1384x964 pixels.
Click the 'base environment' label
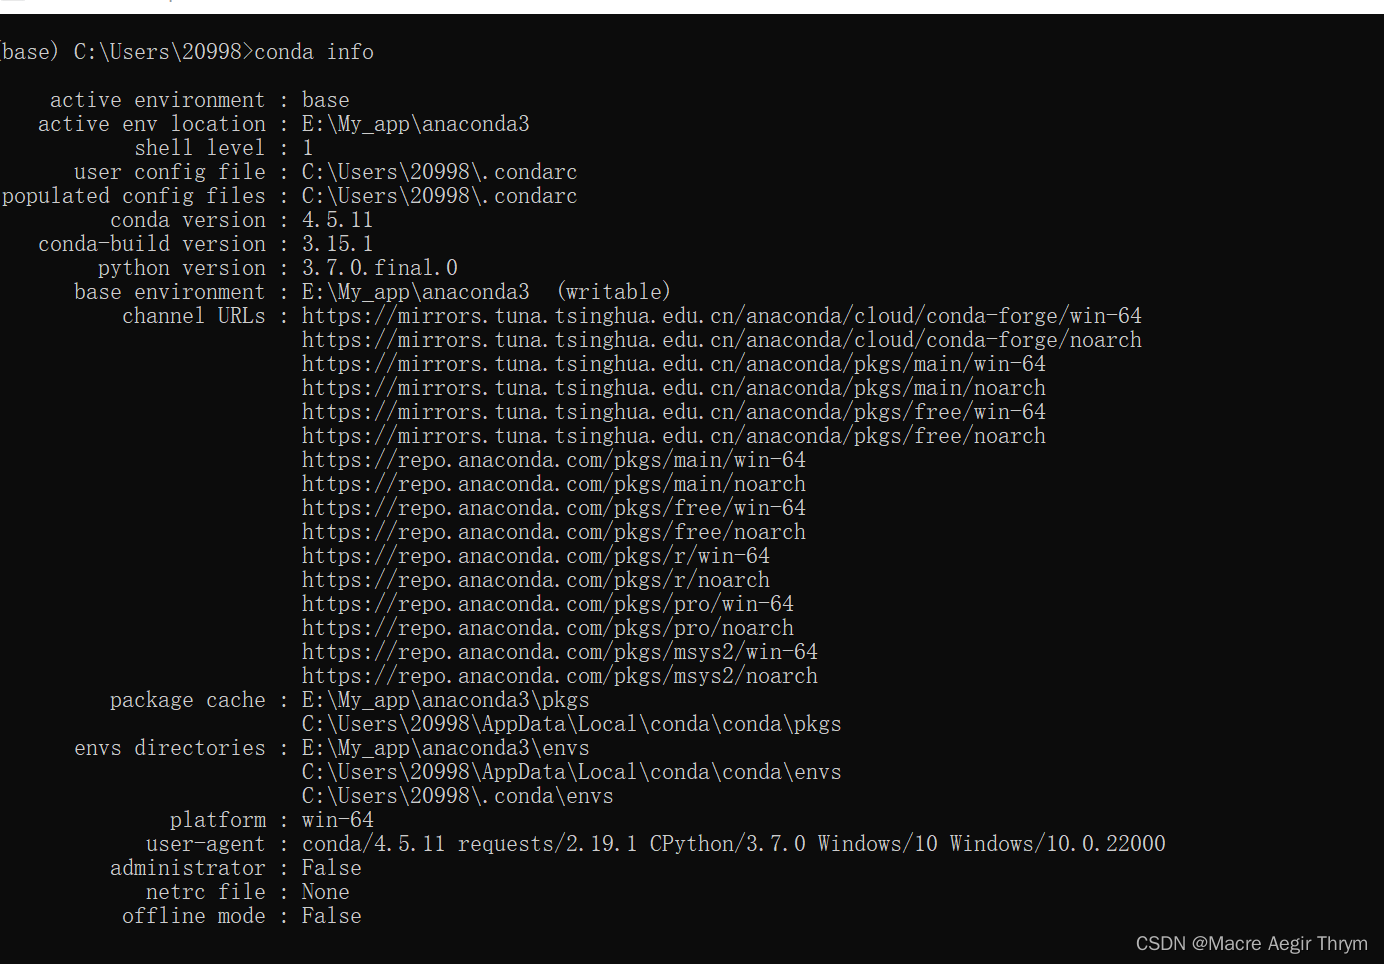coord(170,292)
